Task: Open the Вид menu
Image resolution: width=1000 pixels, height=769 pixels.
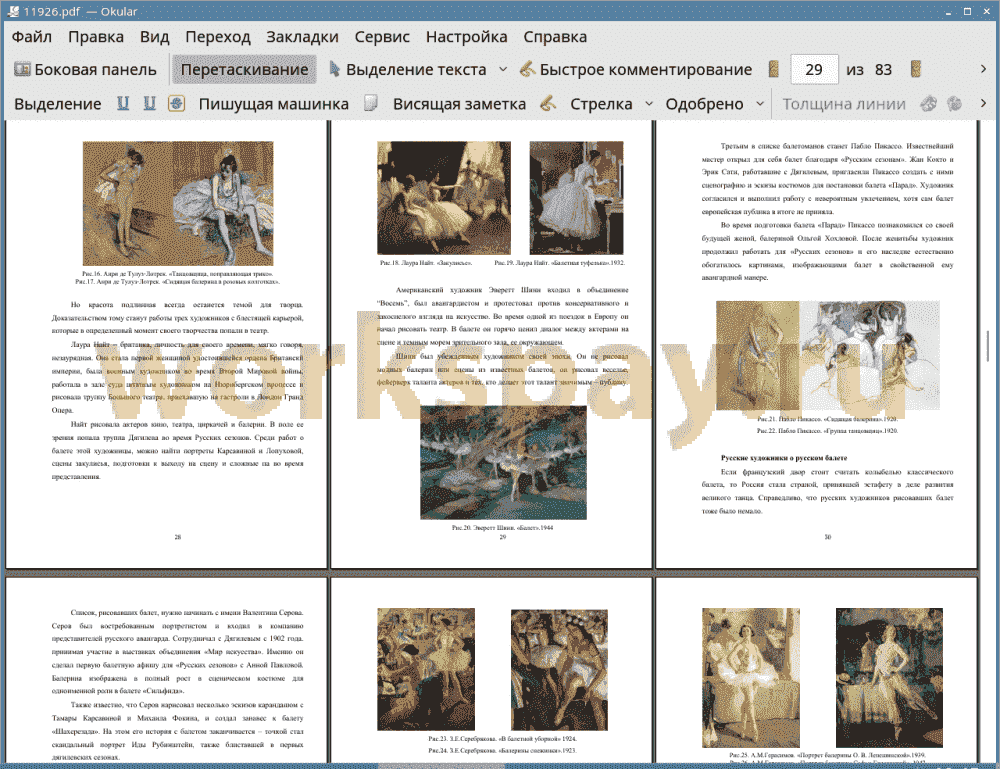Action: [154, 37]
